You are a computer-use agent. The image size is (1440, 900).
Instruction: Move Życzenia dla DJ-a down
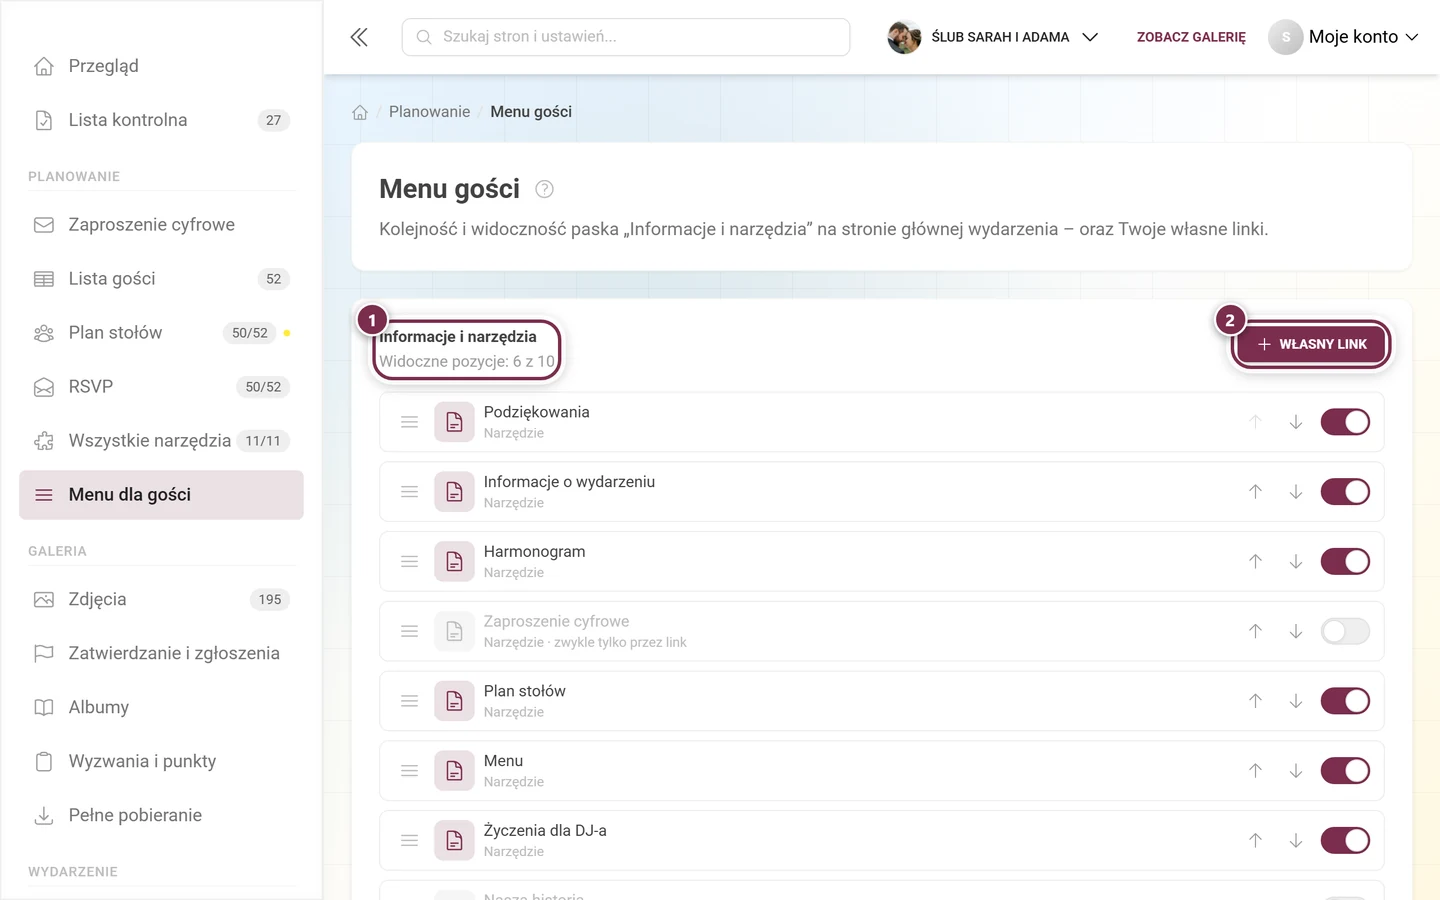[x=1295, y=841]
